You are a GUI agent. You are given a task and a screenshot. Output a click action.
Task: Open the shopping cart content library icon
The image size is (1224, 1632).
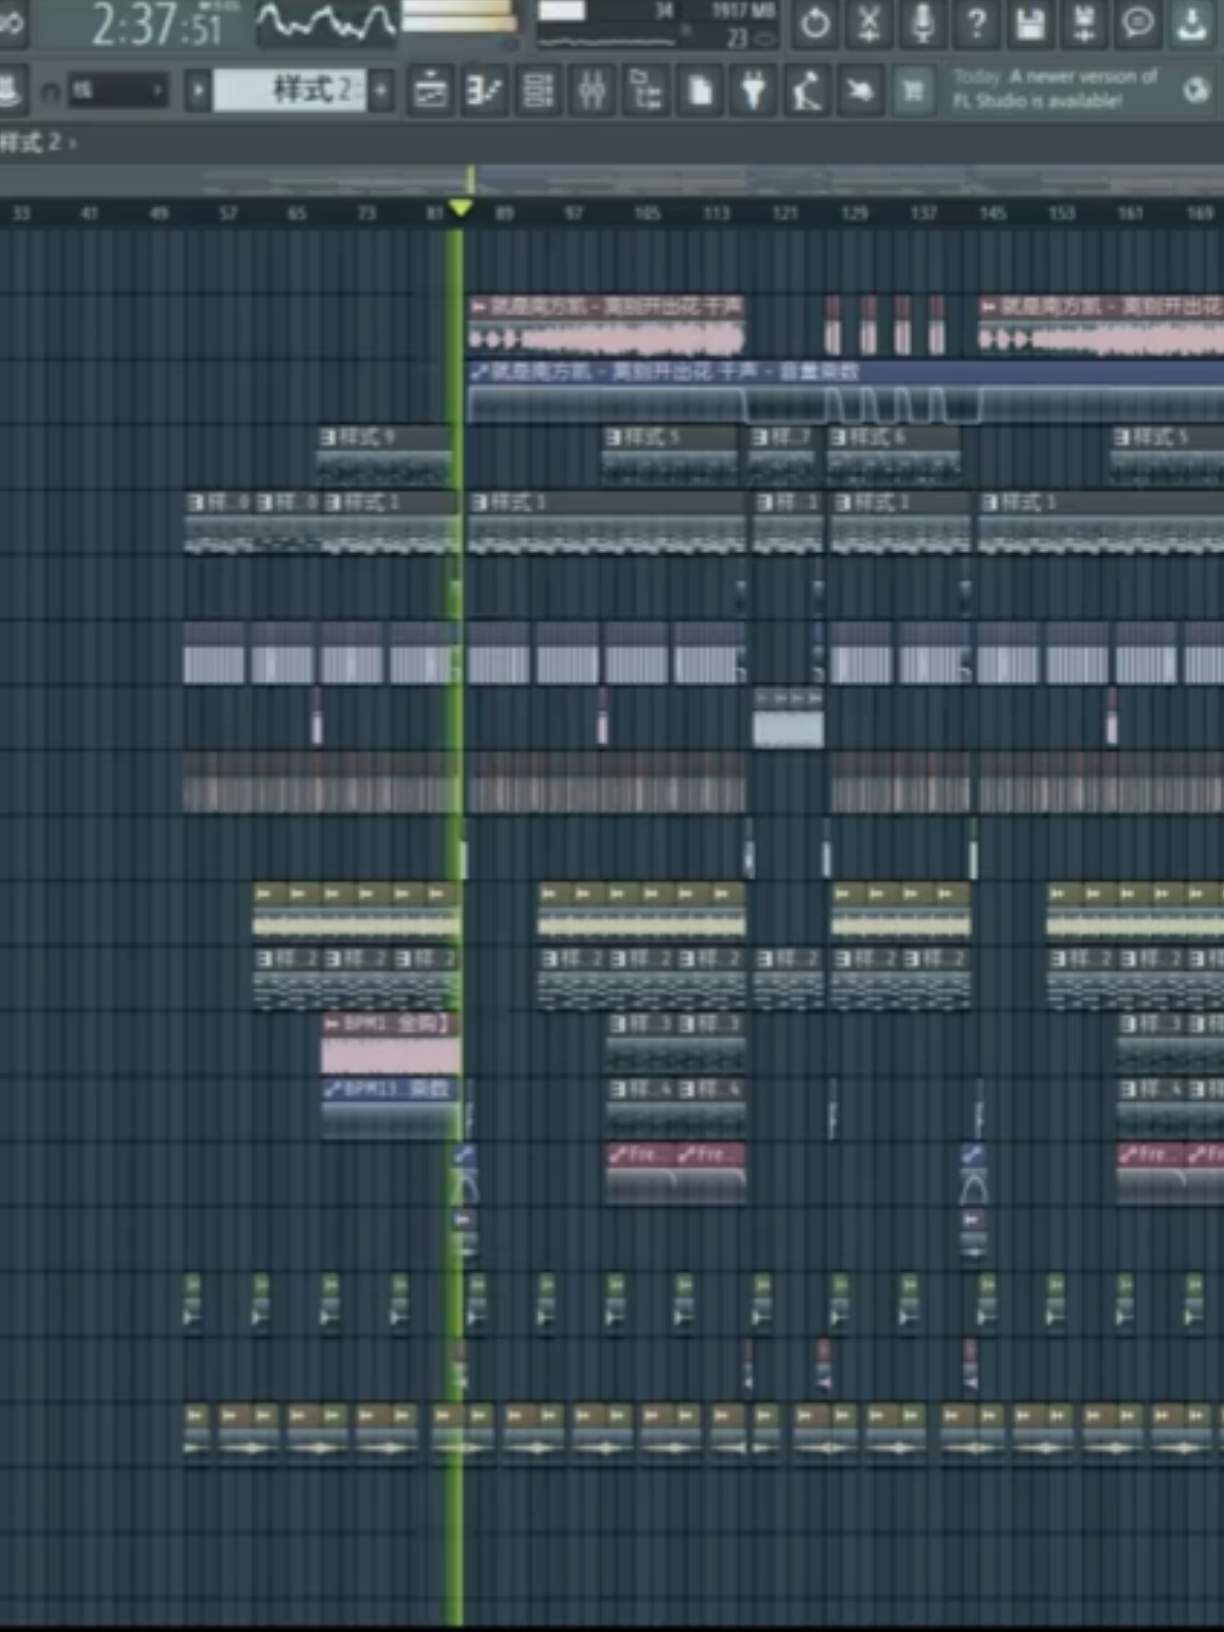click(x=914, y=91)
